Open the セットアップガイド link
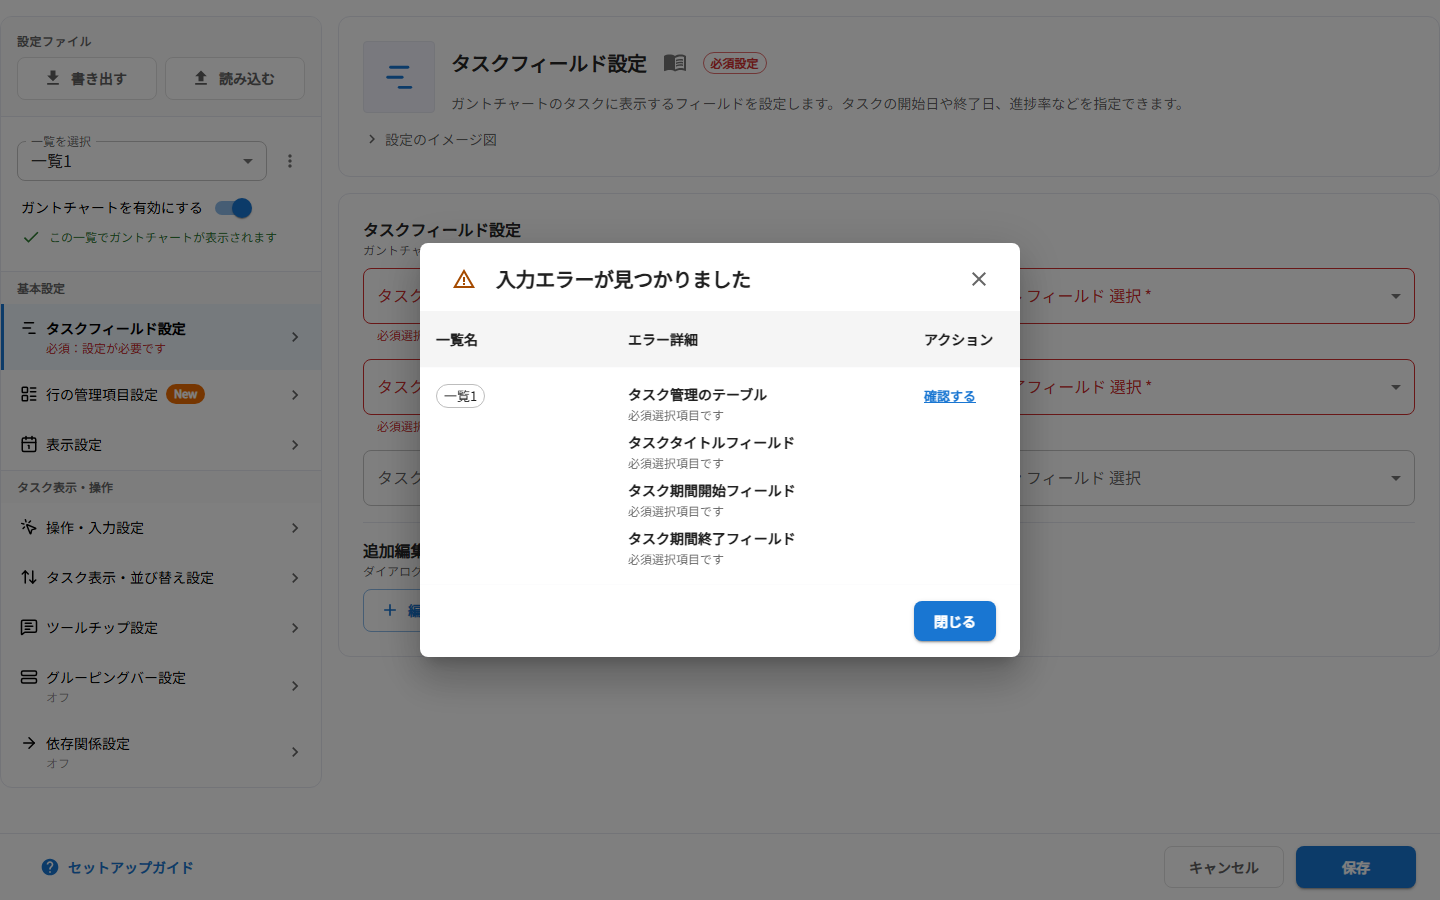This screenshot has height=900, width=1440. click(130, 867)
